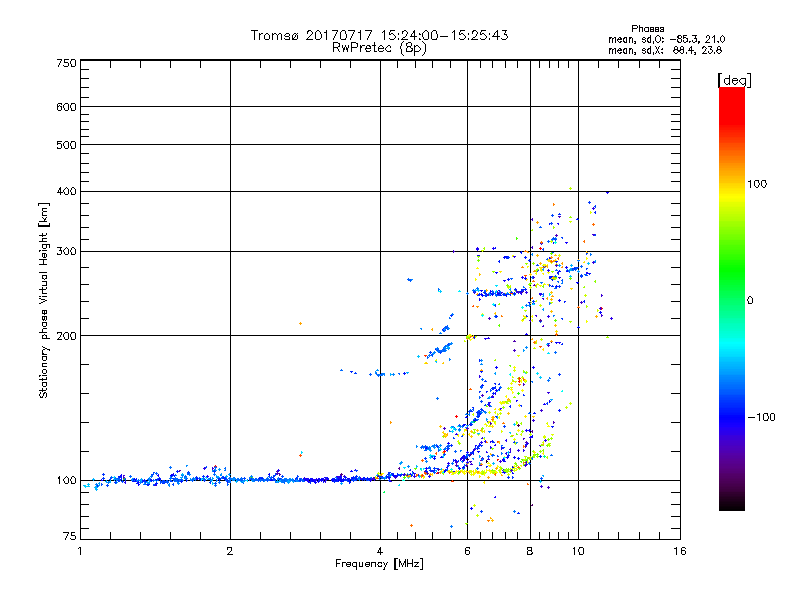Click the x-axis label '2'

tap(230, 551)
